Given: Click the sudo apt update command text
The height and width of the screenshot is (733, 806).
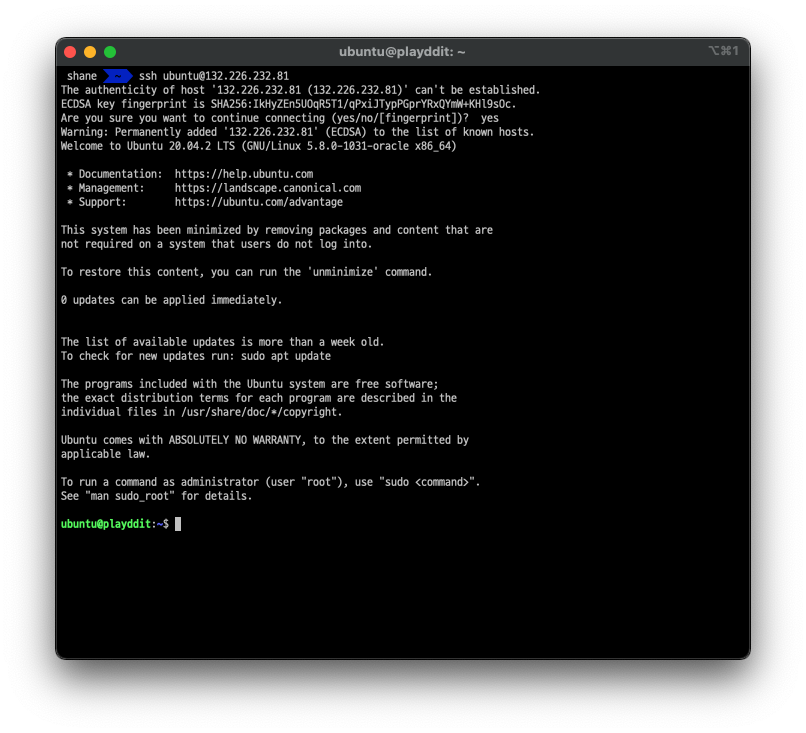Looking at the screenshot, I should click(x=286, y=356).
